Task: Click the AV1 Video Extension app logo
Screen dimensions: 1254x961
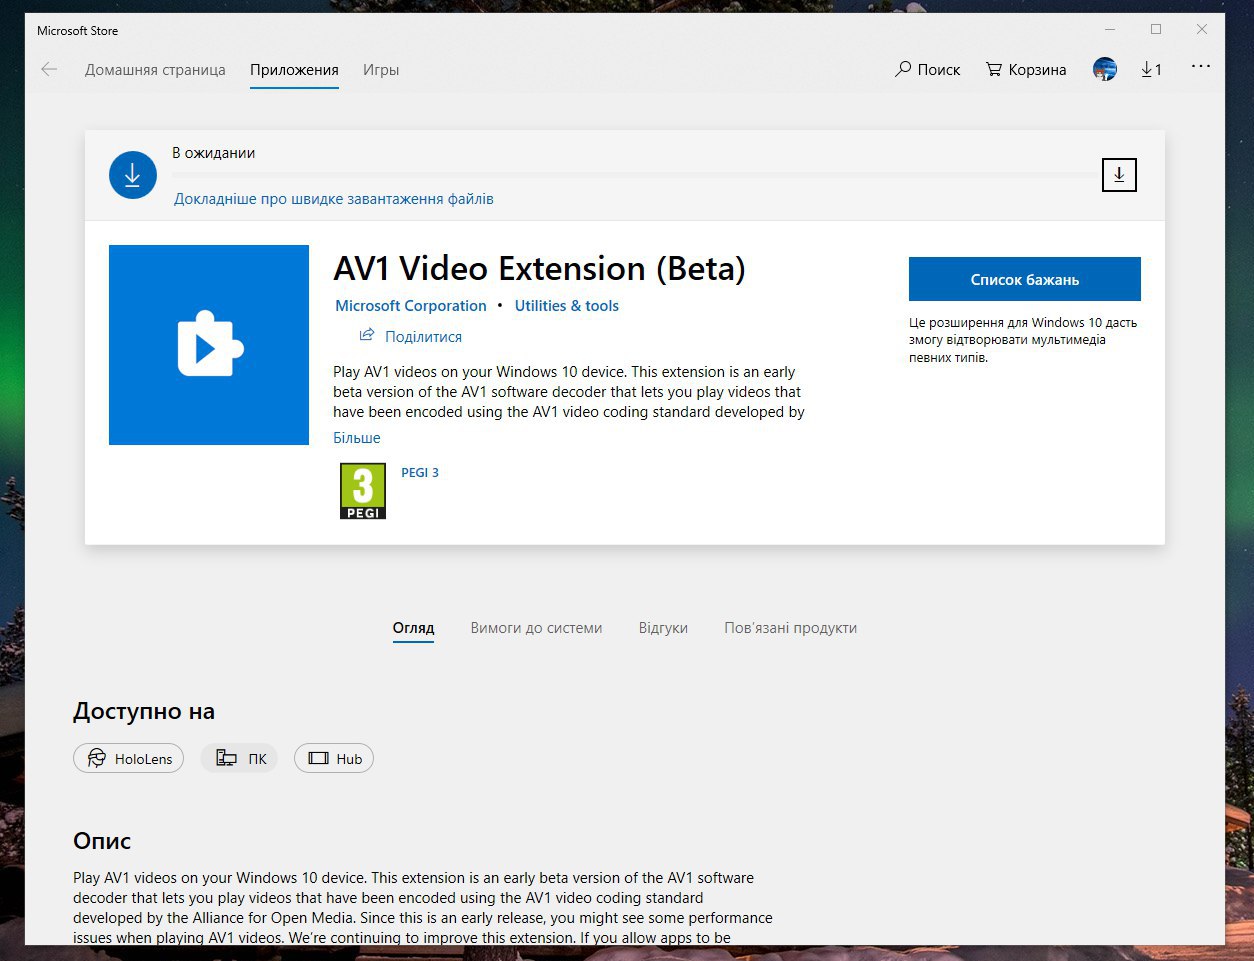Action: pyautogui.click(x=209, y=345)
